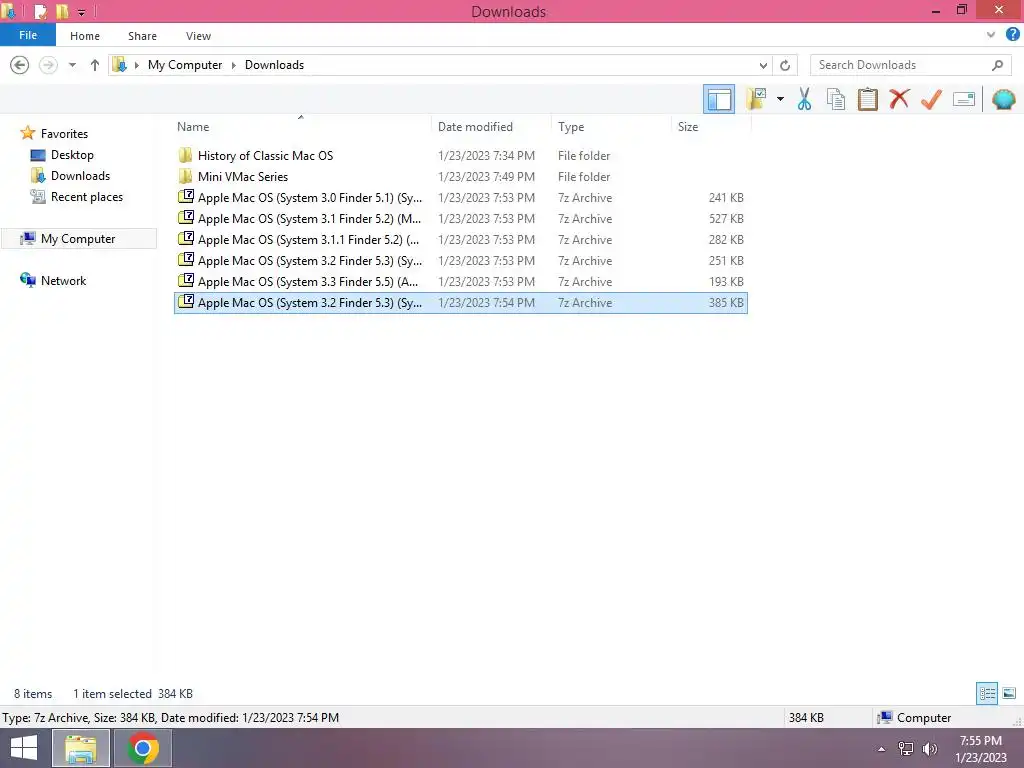Select the History of Classic Mac OS folder
1024x768 pixels.
tap(460, 155)
